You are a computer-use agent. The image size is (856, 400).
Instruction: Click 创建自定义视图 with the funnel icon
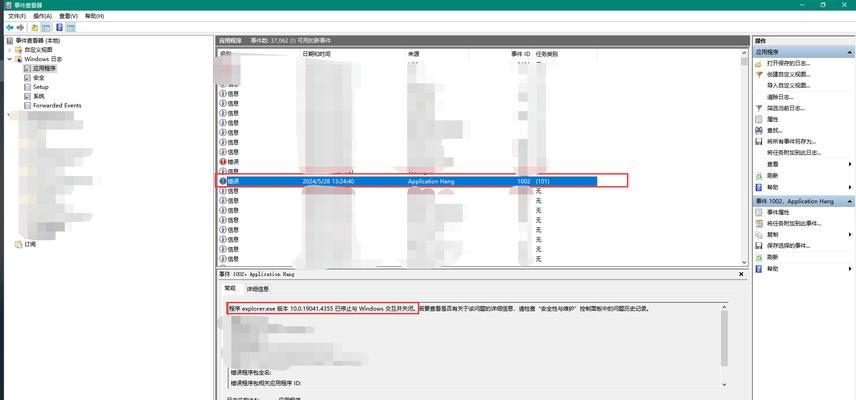pyautogui.click(x=788, y=74)
